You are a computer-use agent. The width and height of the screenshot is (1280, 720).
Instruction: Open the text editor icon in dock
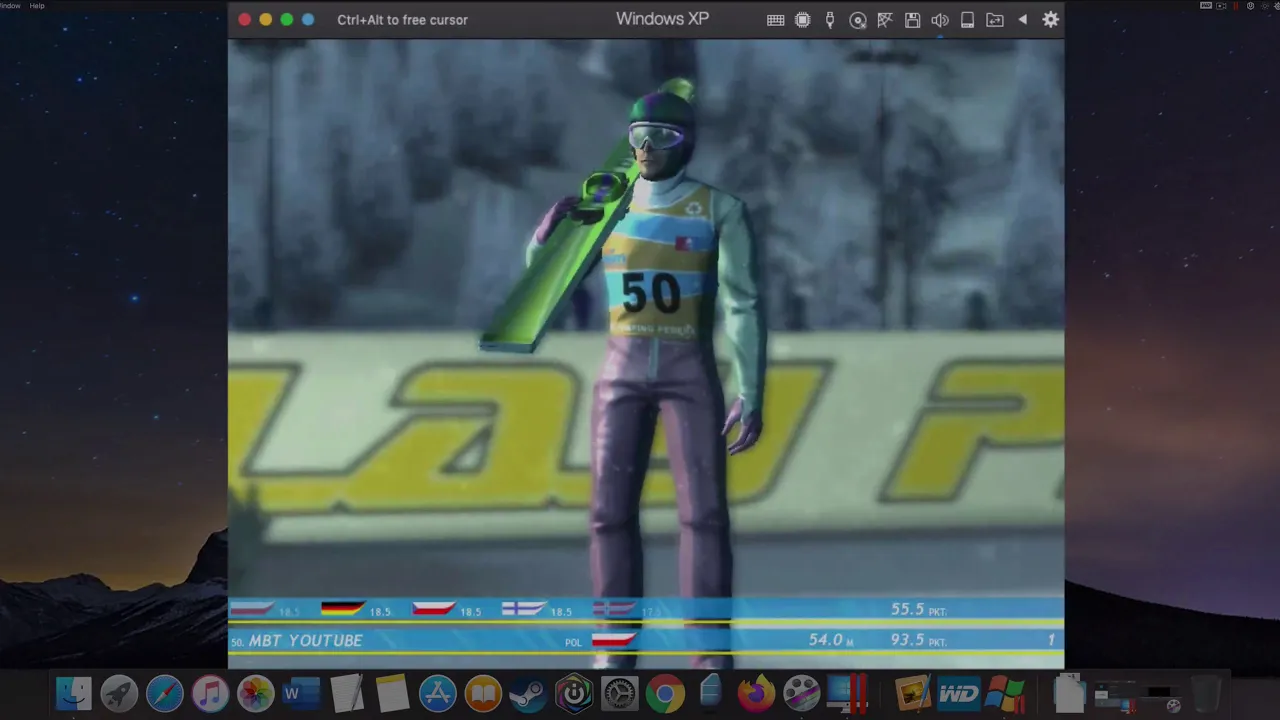[346, 693]
